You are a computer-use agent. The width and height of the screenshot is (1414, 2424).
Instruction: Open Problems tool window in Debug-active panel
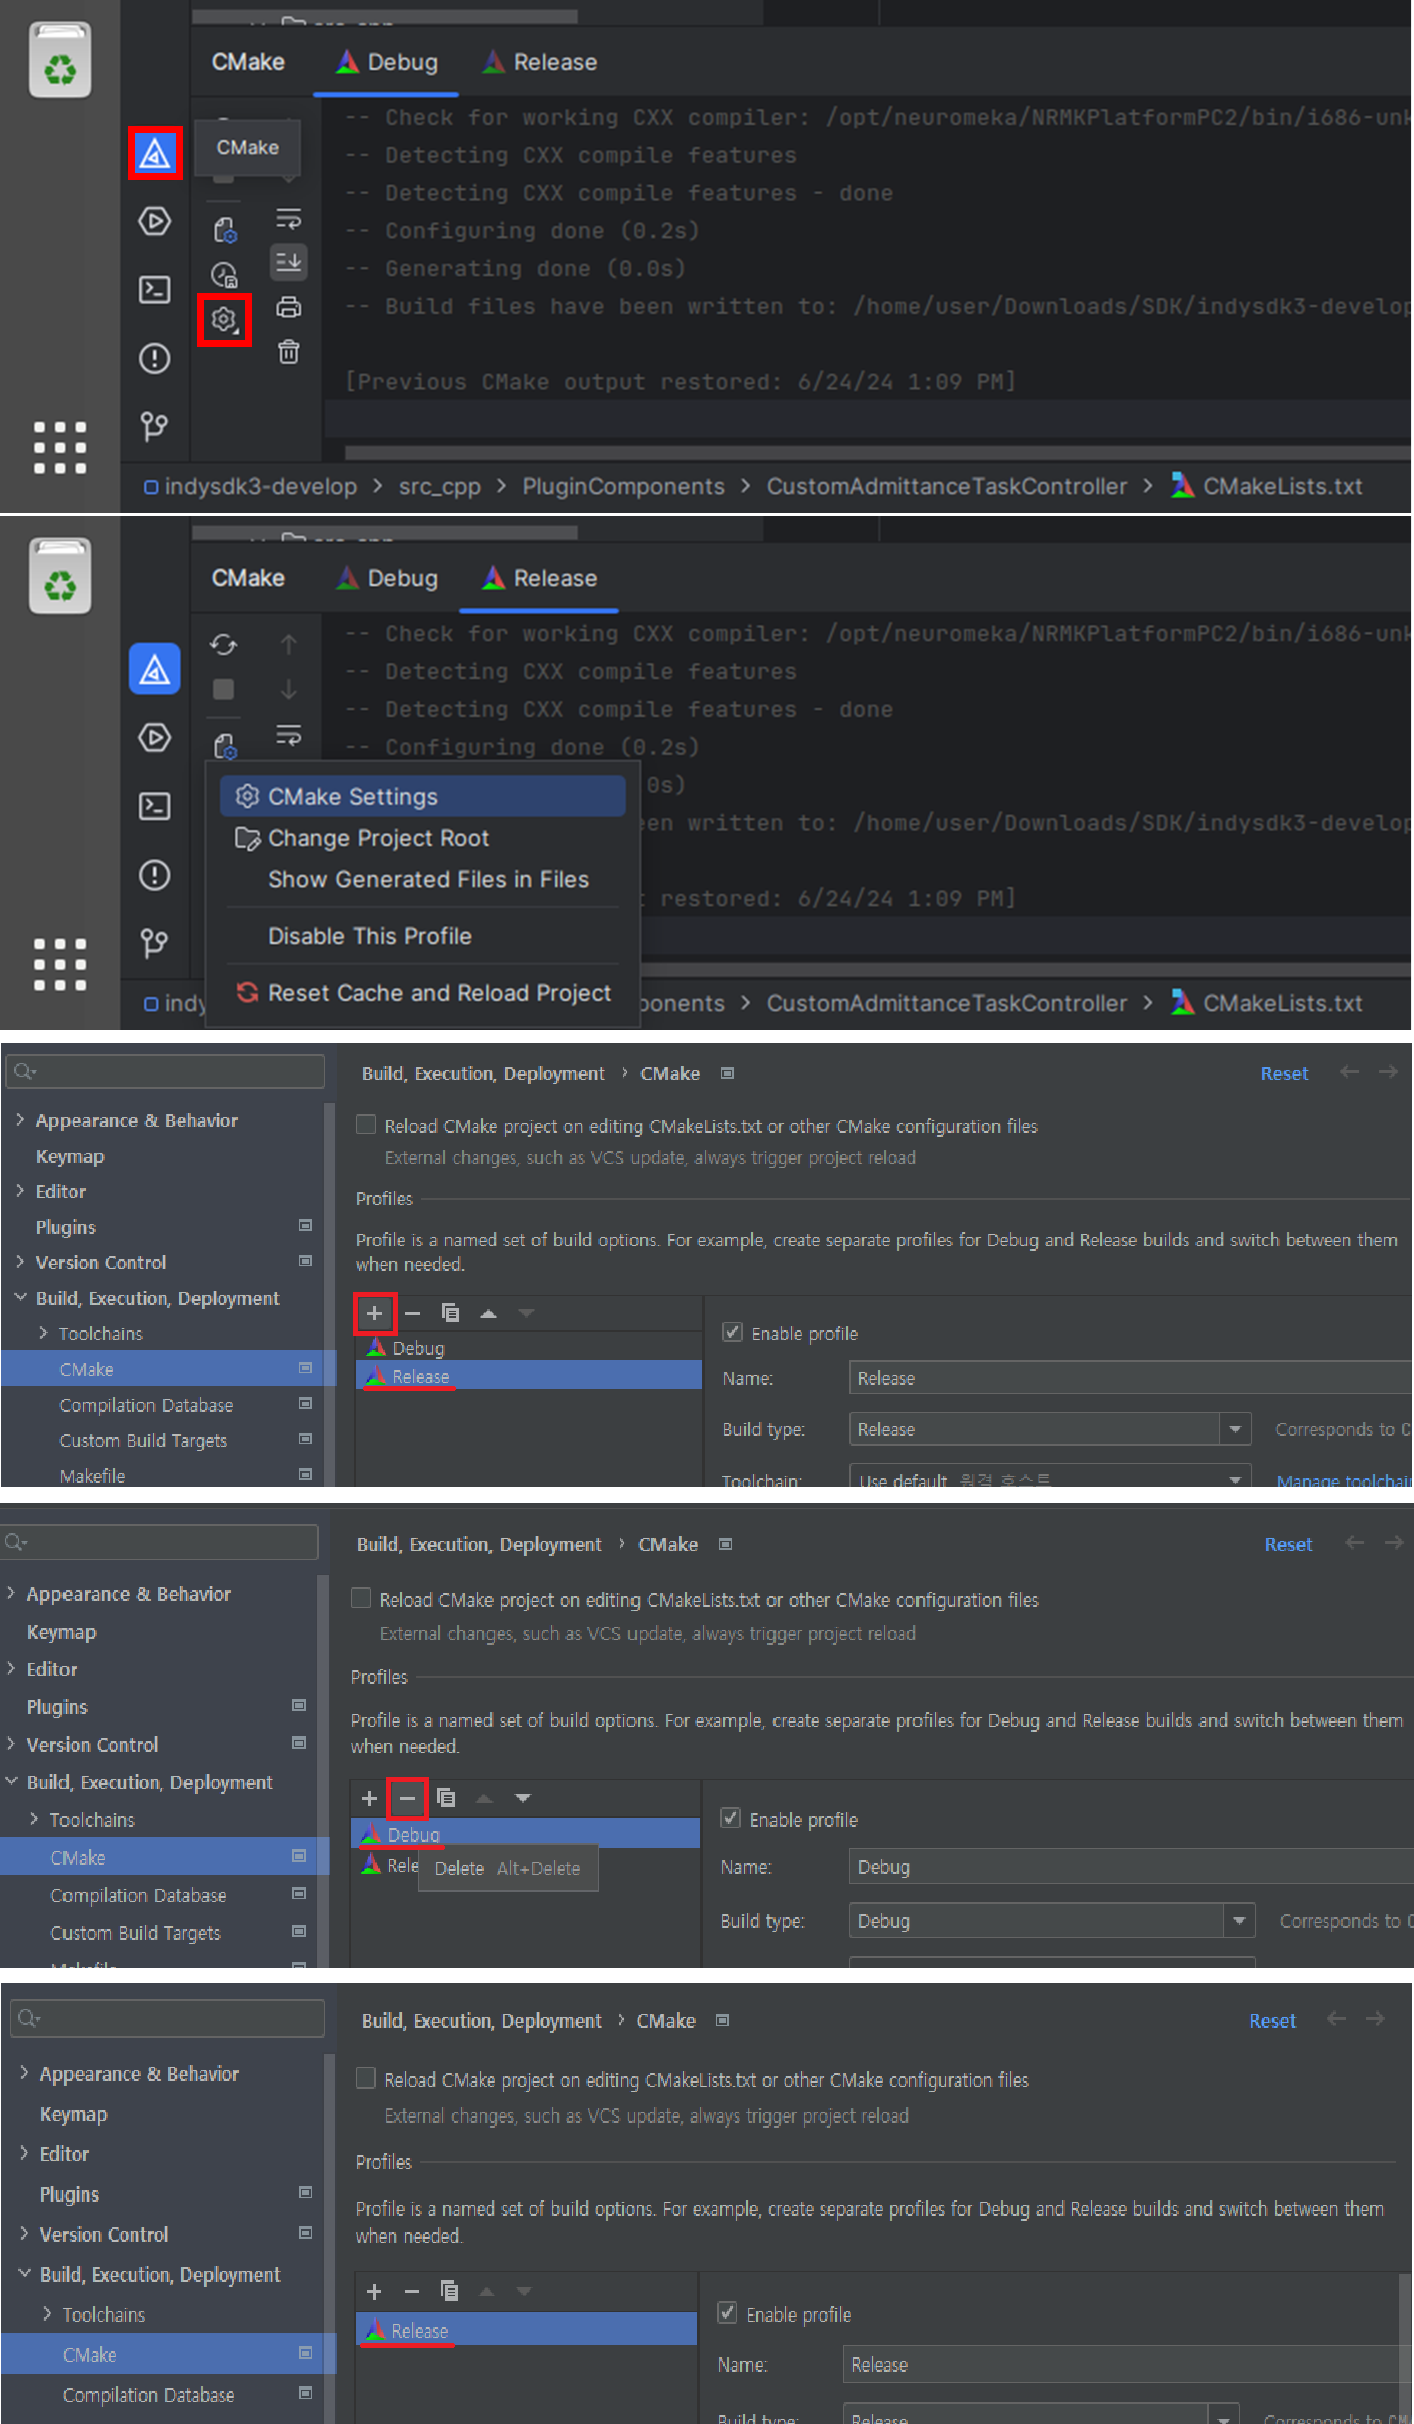[x=154, y=358]
